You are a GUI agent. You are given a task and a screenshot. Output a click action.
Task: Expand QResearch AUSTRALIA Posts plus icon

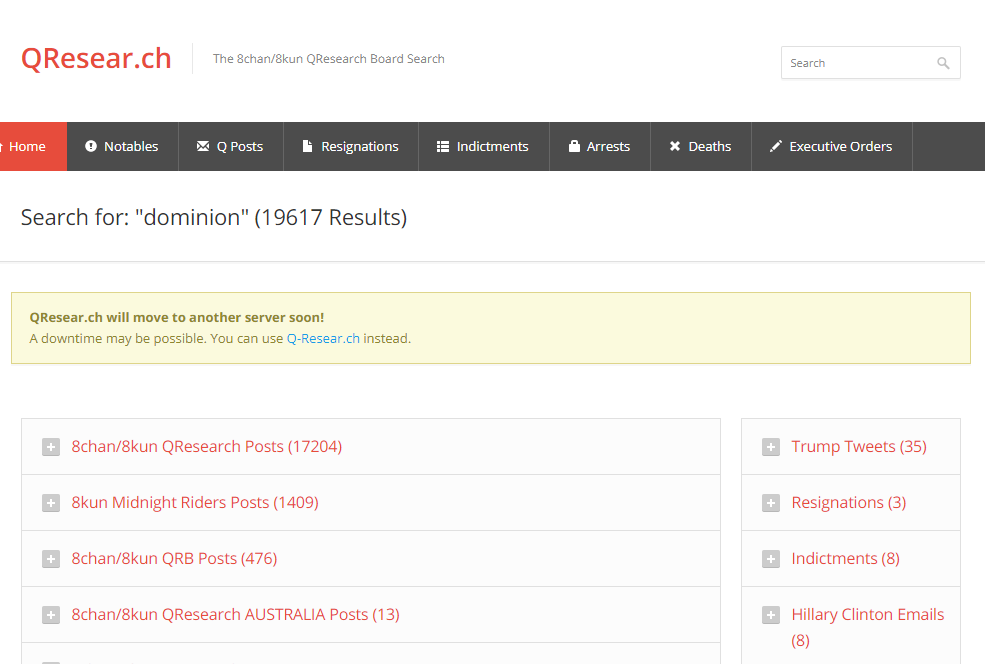point(51,615)
